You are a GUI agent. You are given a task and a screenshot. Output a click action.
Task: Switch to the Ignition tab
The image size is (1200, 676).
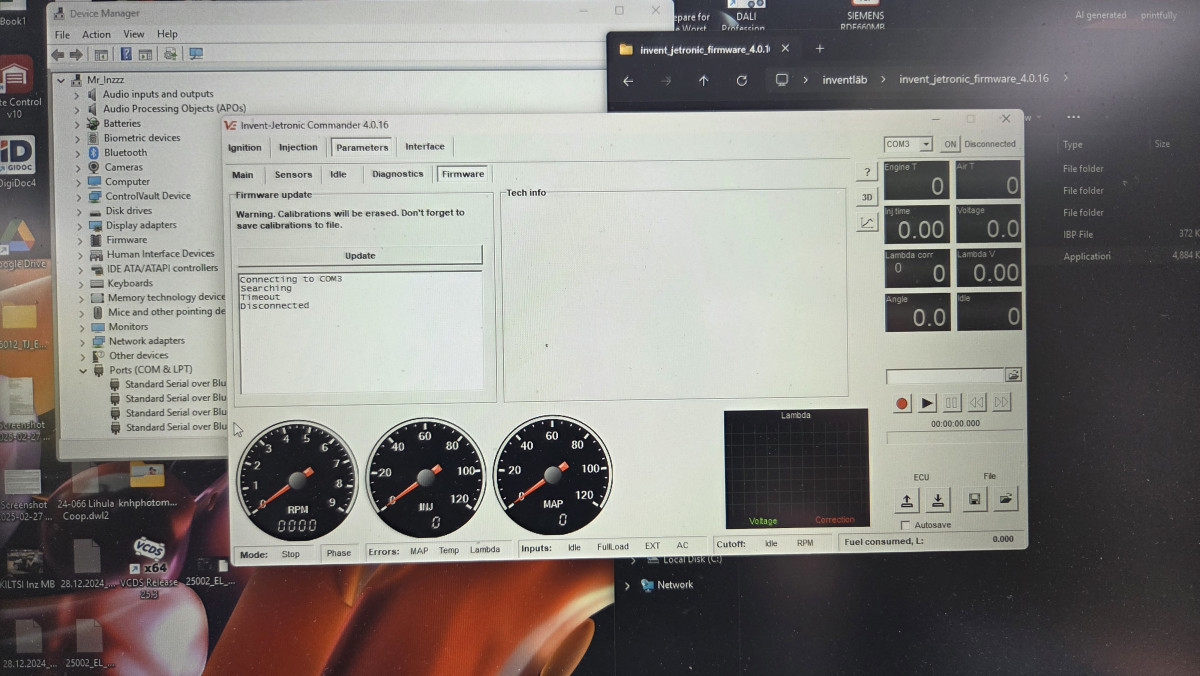245,147
